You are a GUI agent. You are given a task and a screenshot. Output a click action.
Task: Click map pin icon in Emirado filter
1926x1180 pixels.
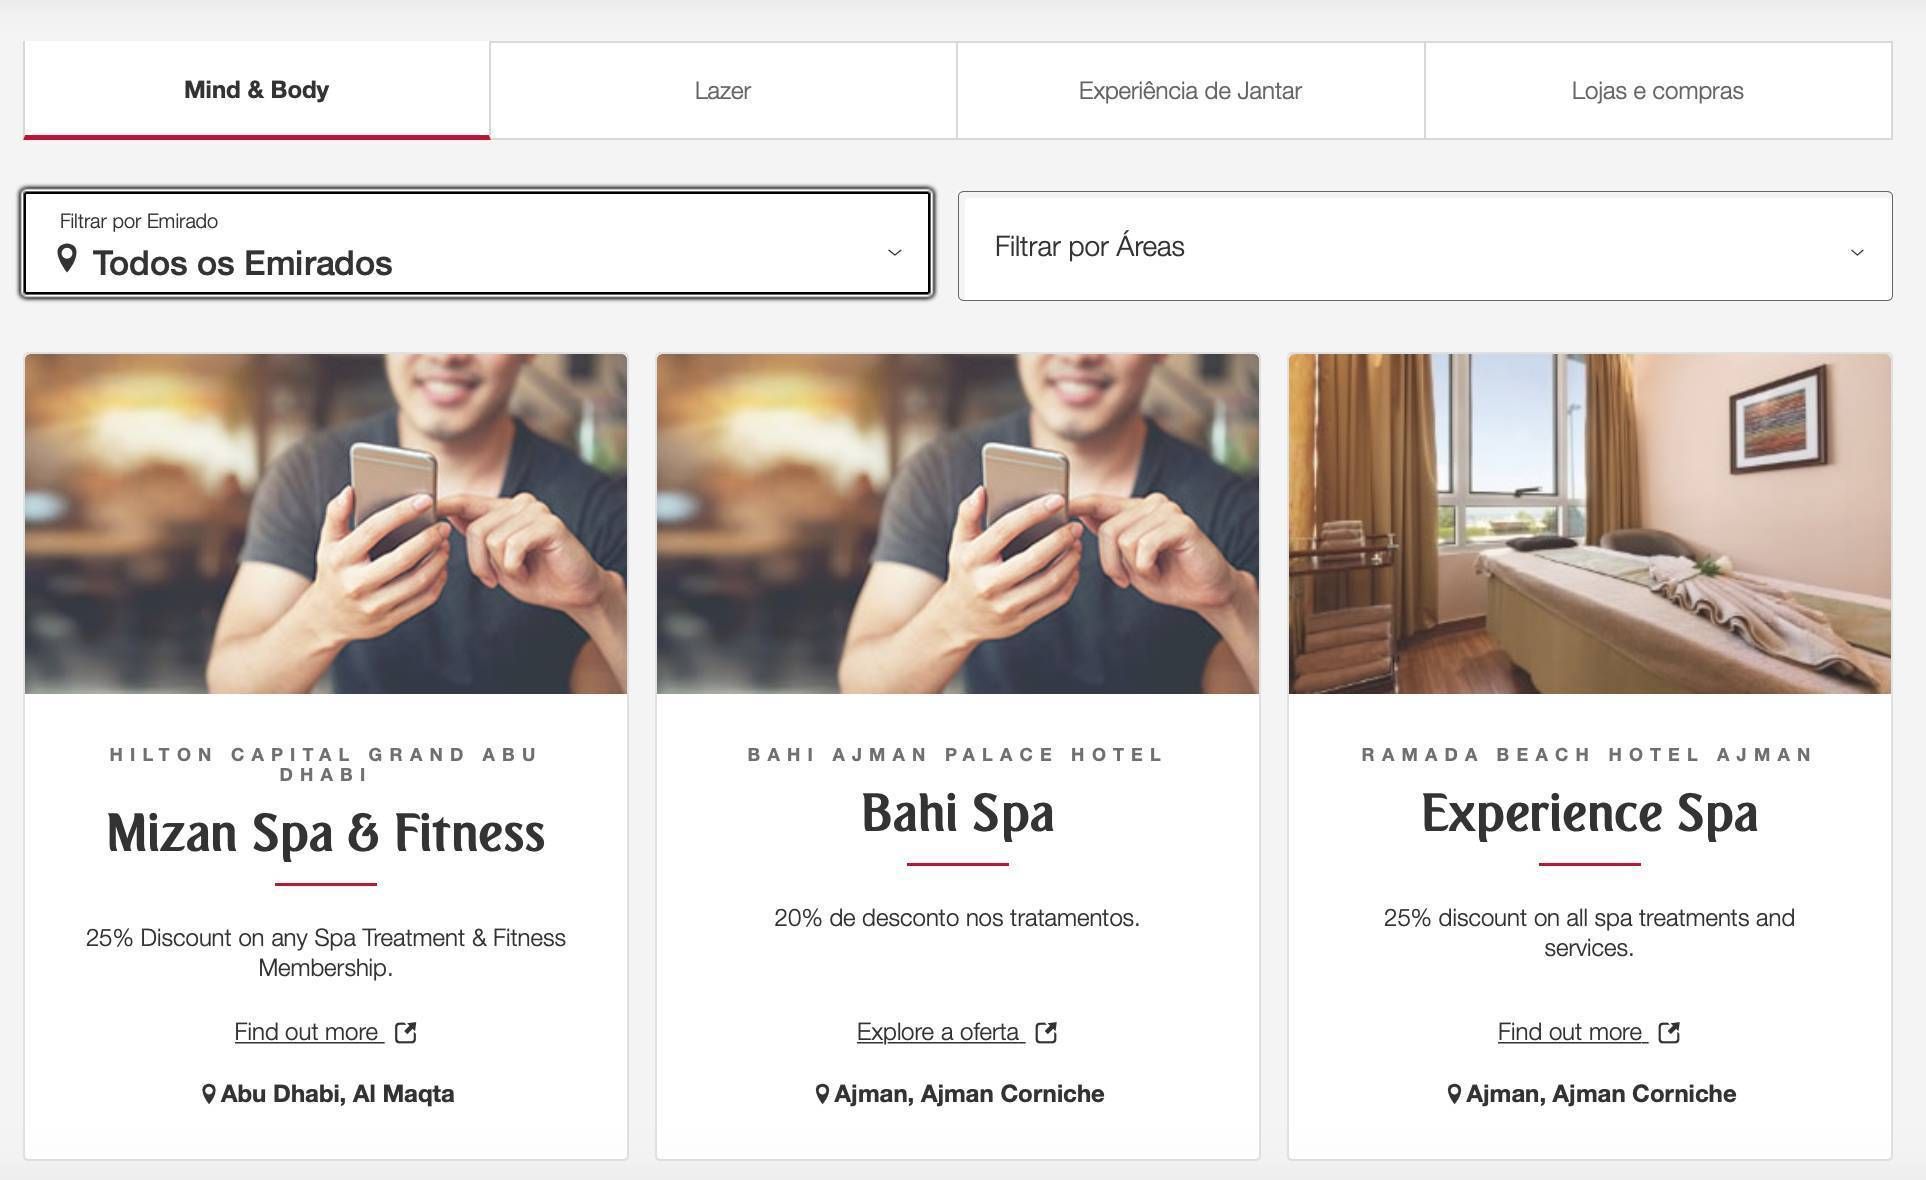67,258
